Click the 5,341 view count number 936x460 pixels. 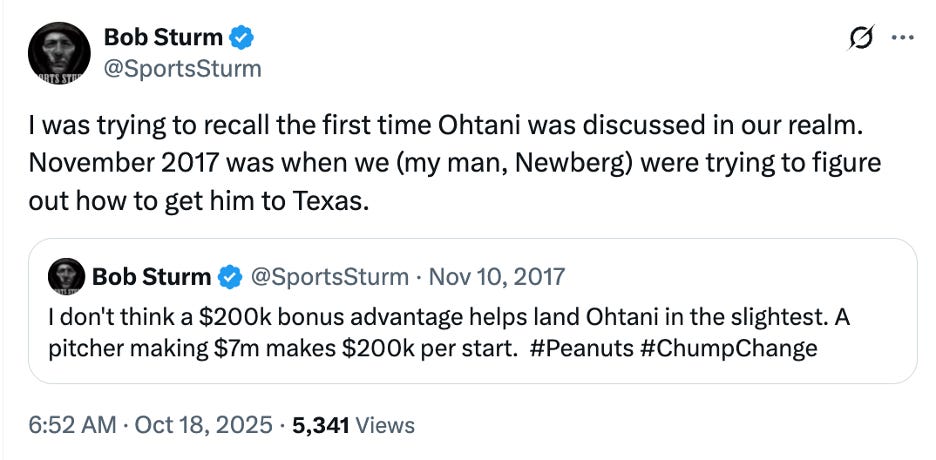(318, 425)
